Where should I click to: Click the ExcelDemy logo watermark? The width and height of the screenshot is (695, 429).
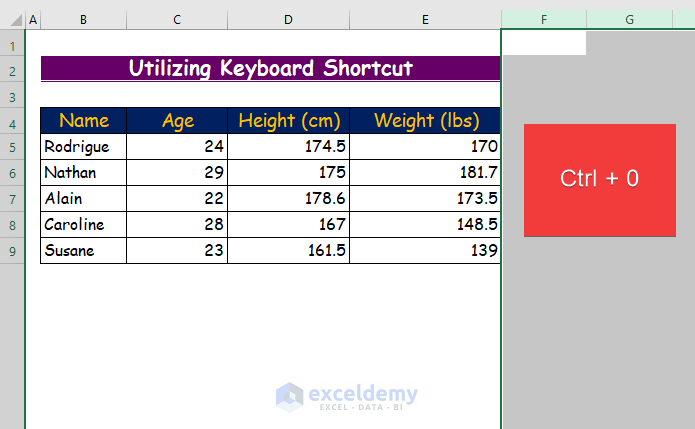click(x=347, y=395)
